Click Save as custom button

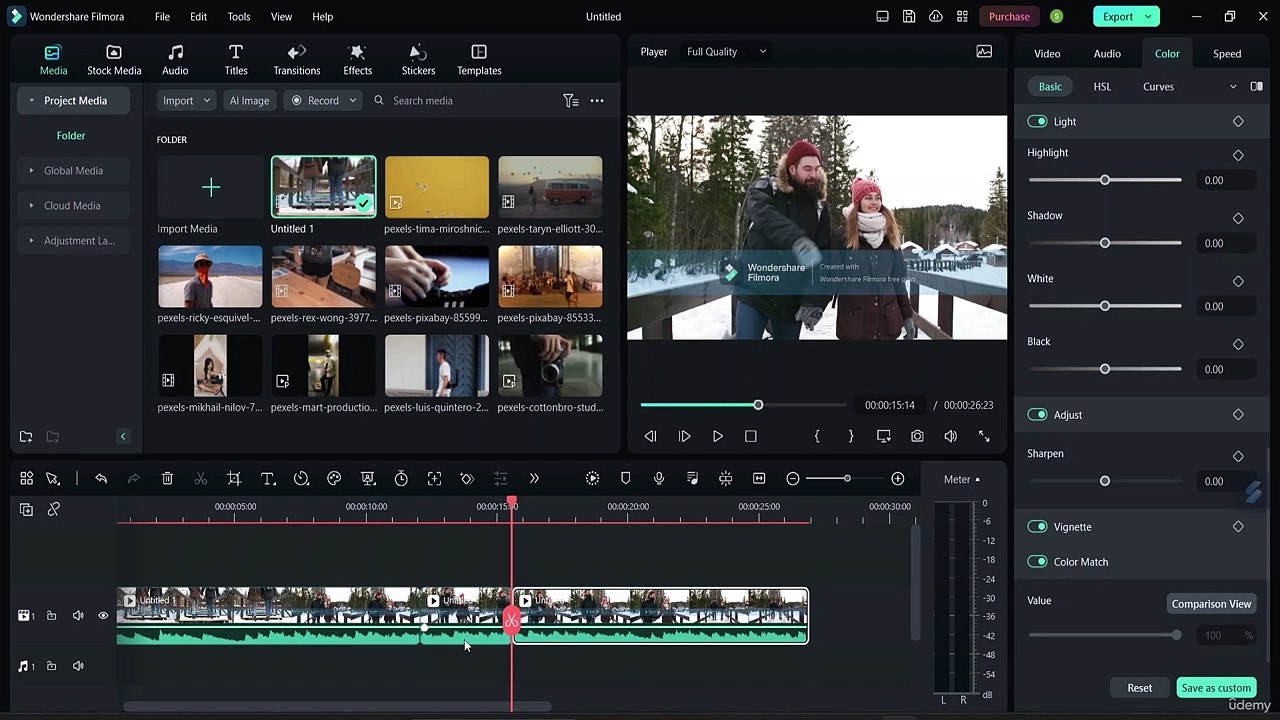click(x=1216, y=688)
